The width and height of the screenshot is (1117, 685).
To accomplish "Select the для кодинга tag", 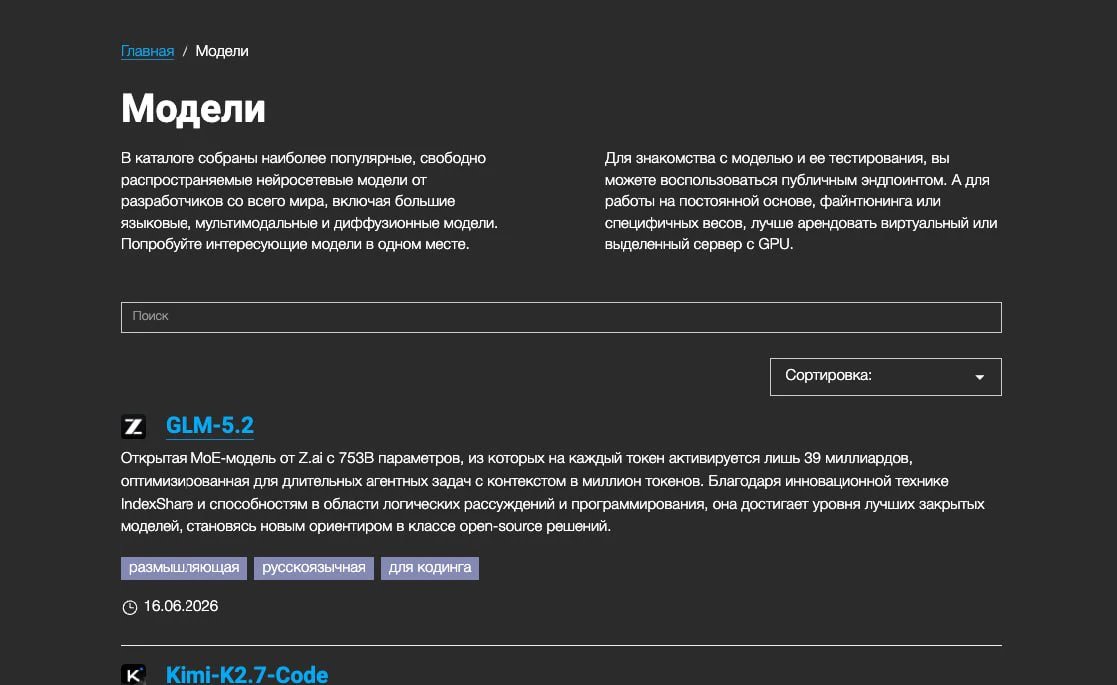I will point(430,568).
